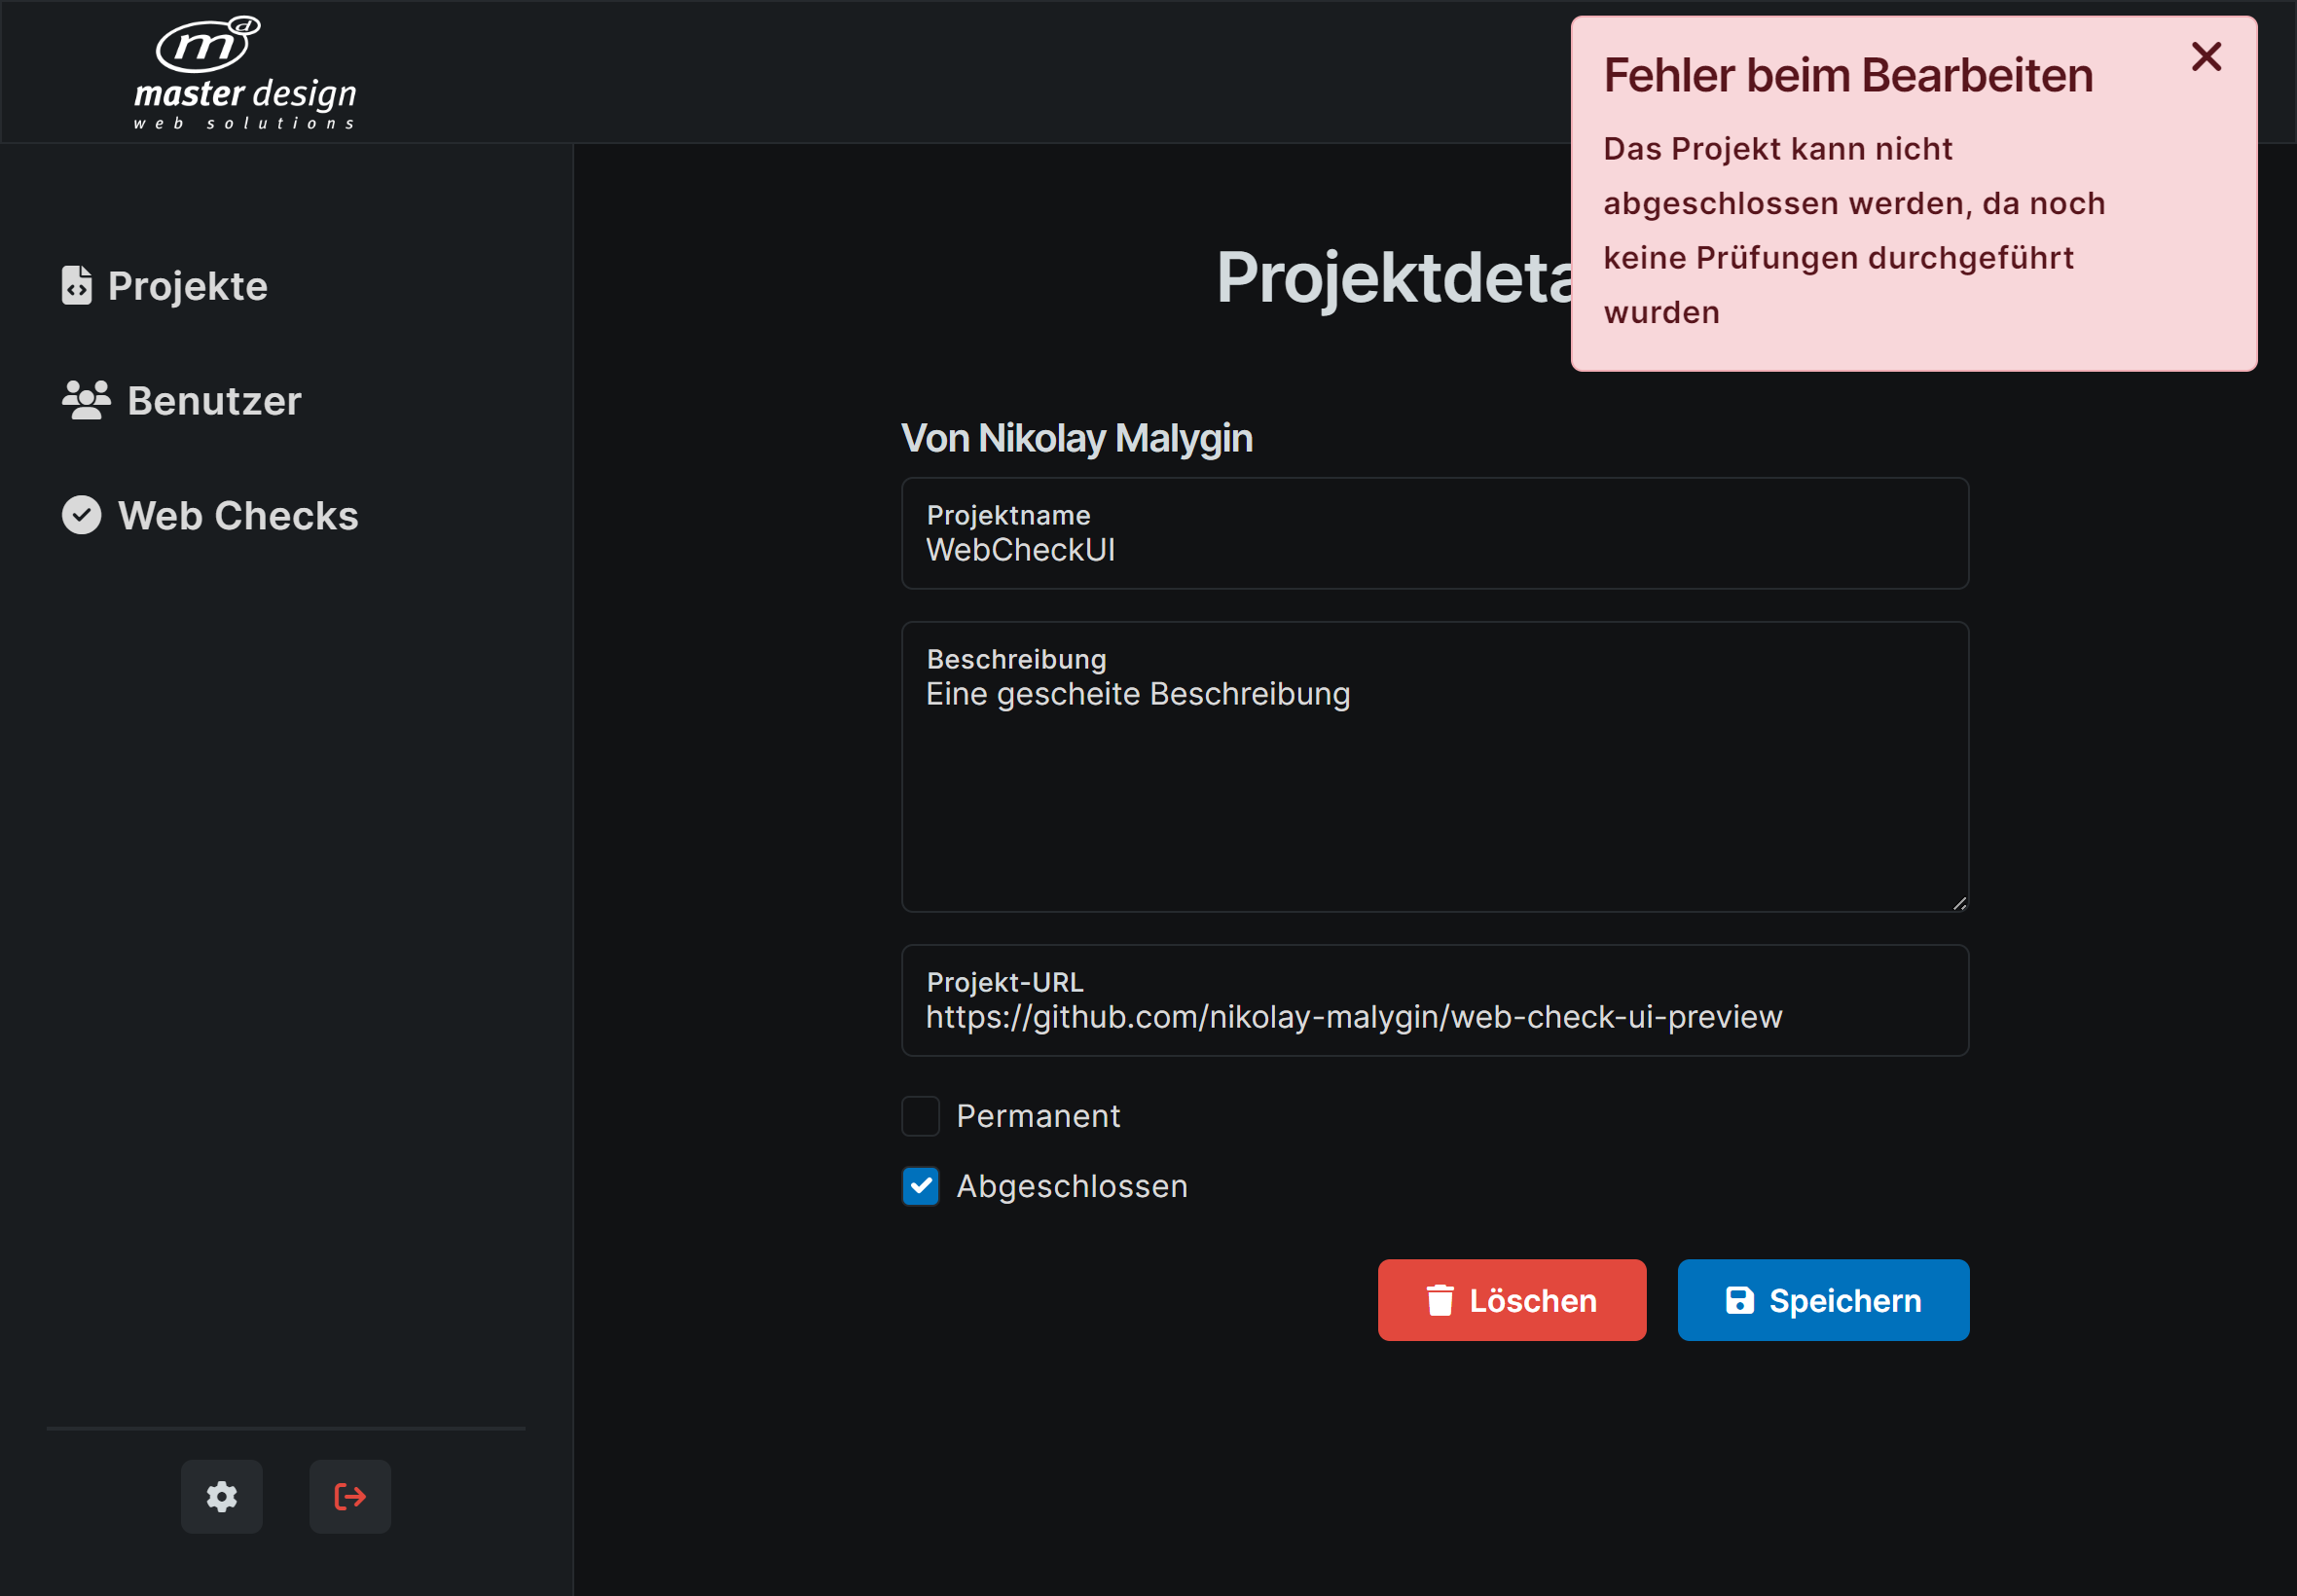
Task: Uncheck the Abgeschlossen checkbox
Action: (920, 1186)
